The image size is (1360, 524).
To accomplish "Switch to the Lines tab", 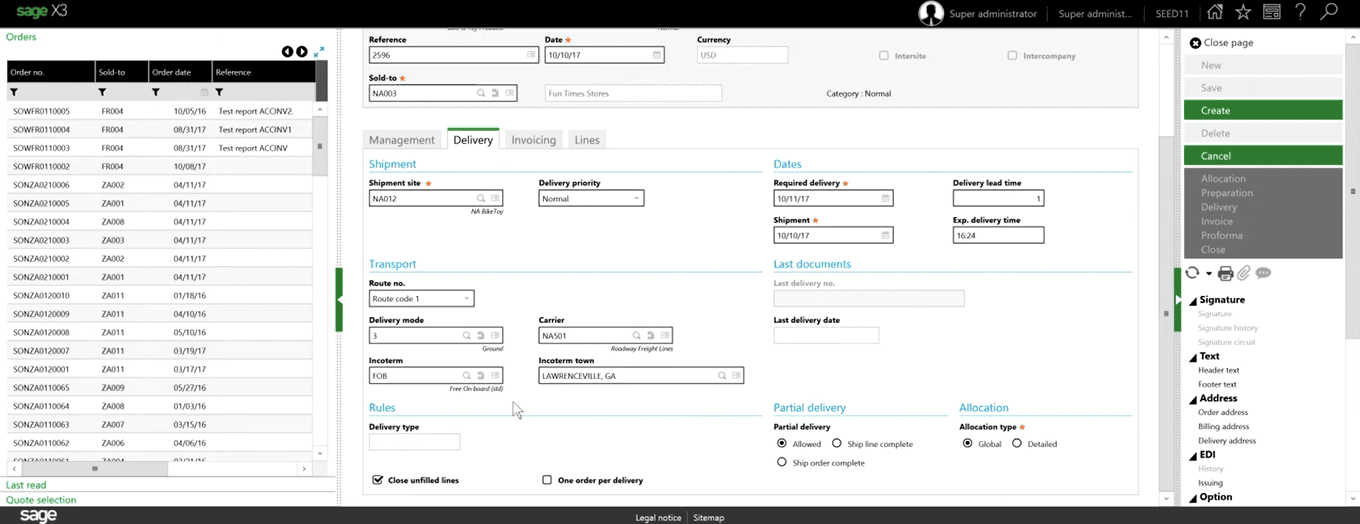I will pos(587,140).
